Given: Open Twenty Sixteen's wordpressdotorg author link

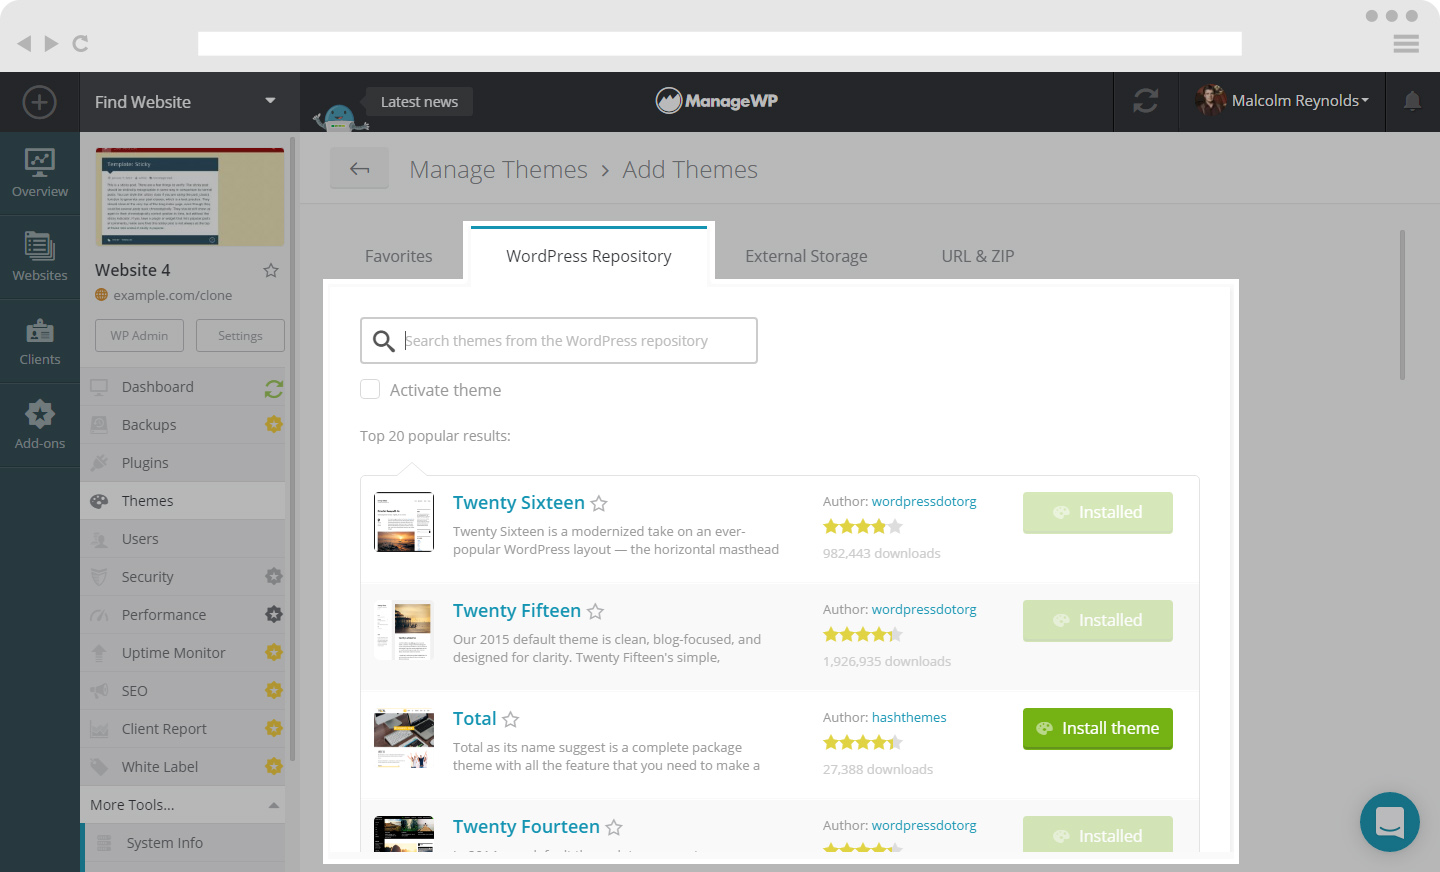Looking at the screenshot, I should click(x=924, y=501).
